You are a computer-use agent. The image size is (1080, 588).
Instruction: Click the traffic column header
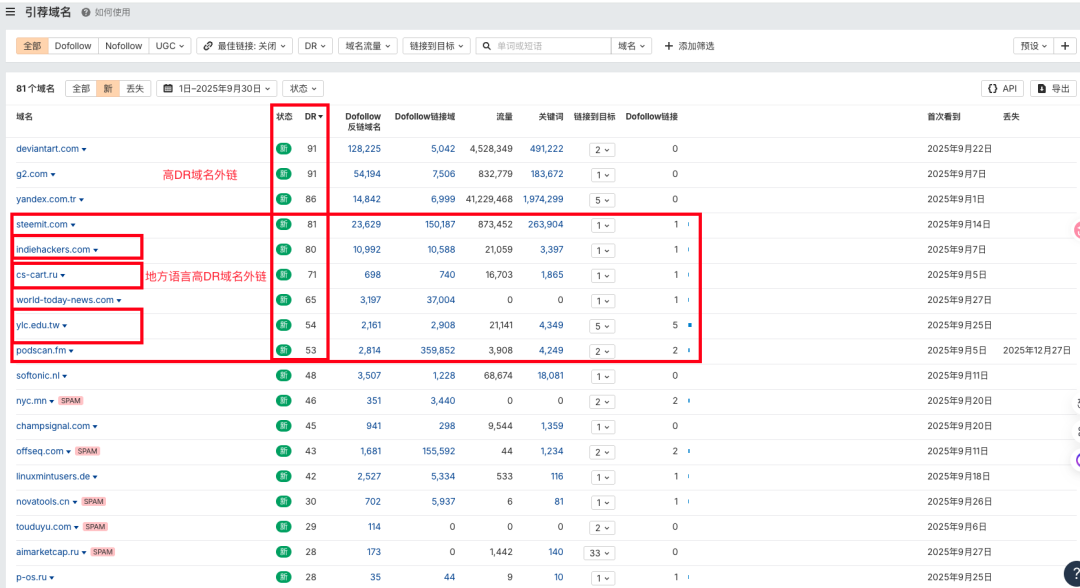coord(505,117)
